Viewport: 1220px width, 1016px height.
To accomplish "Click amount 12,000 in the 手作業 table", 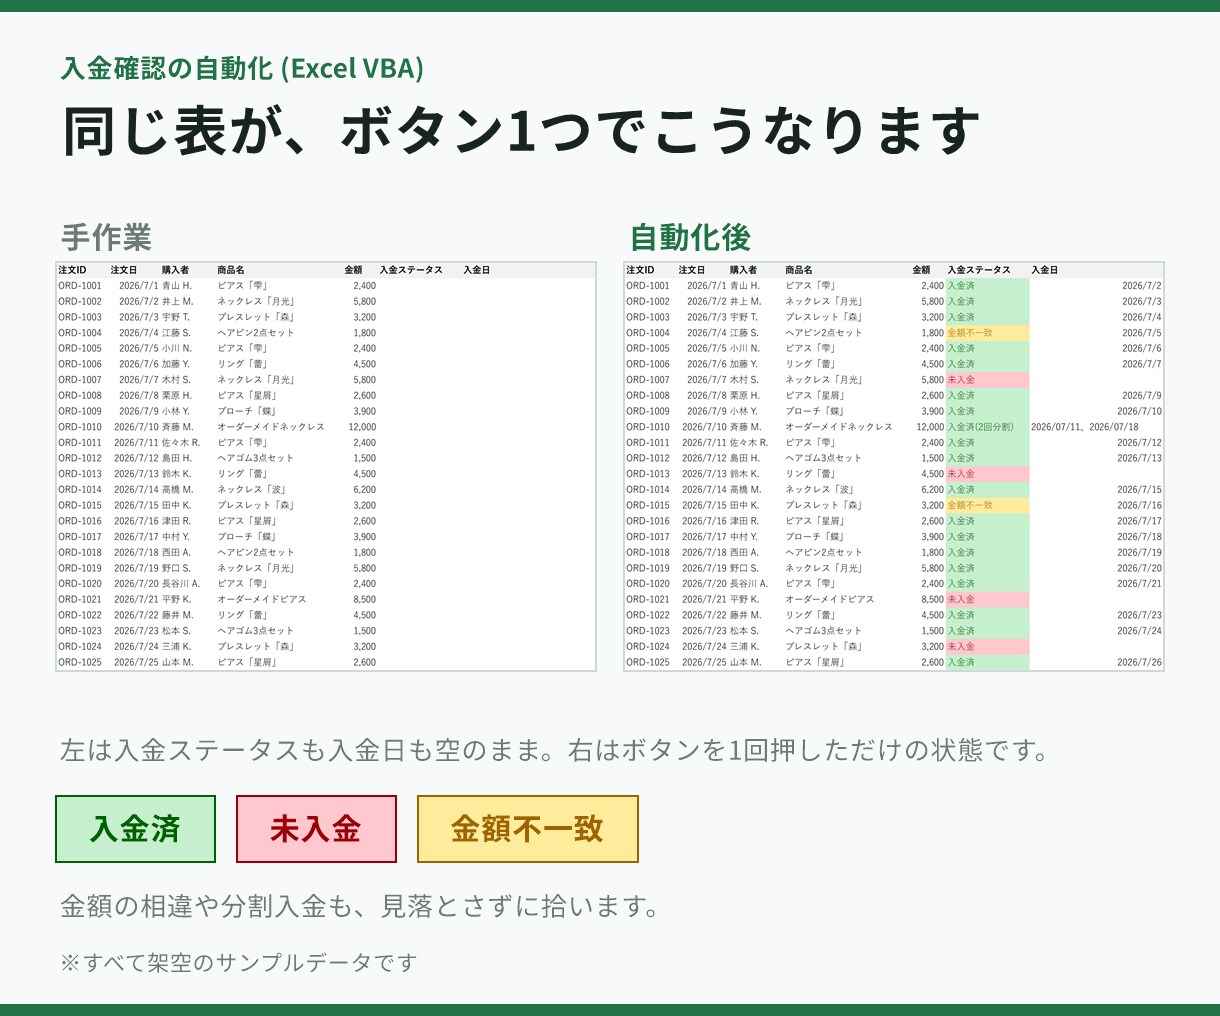I will (362, 427).
